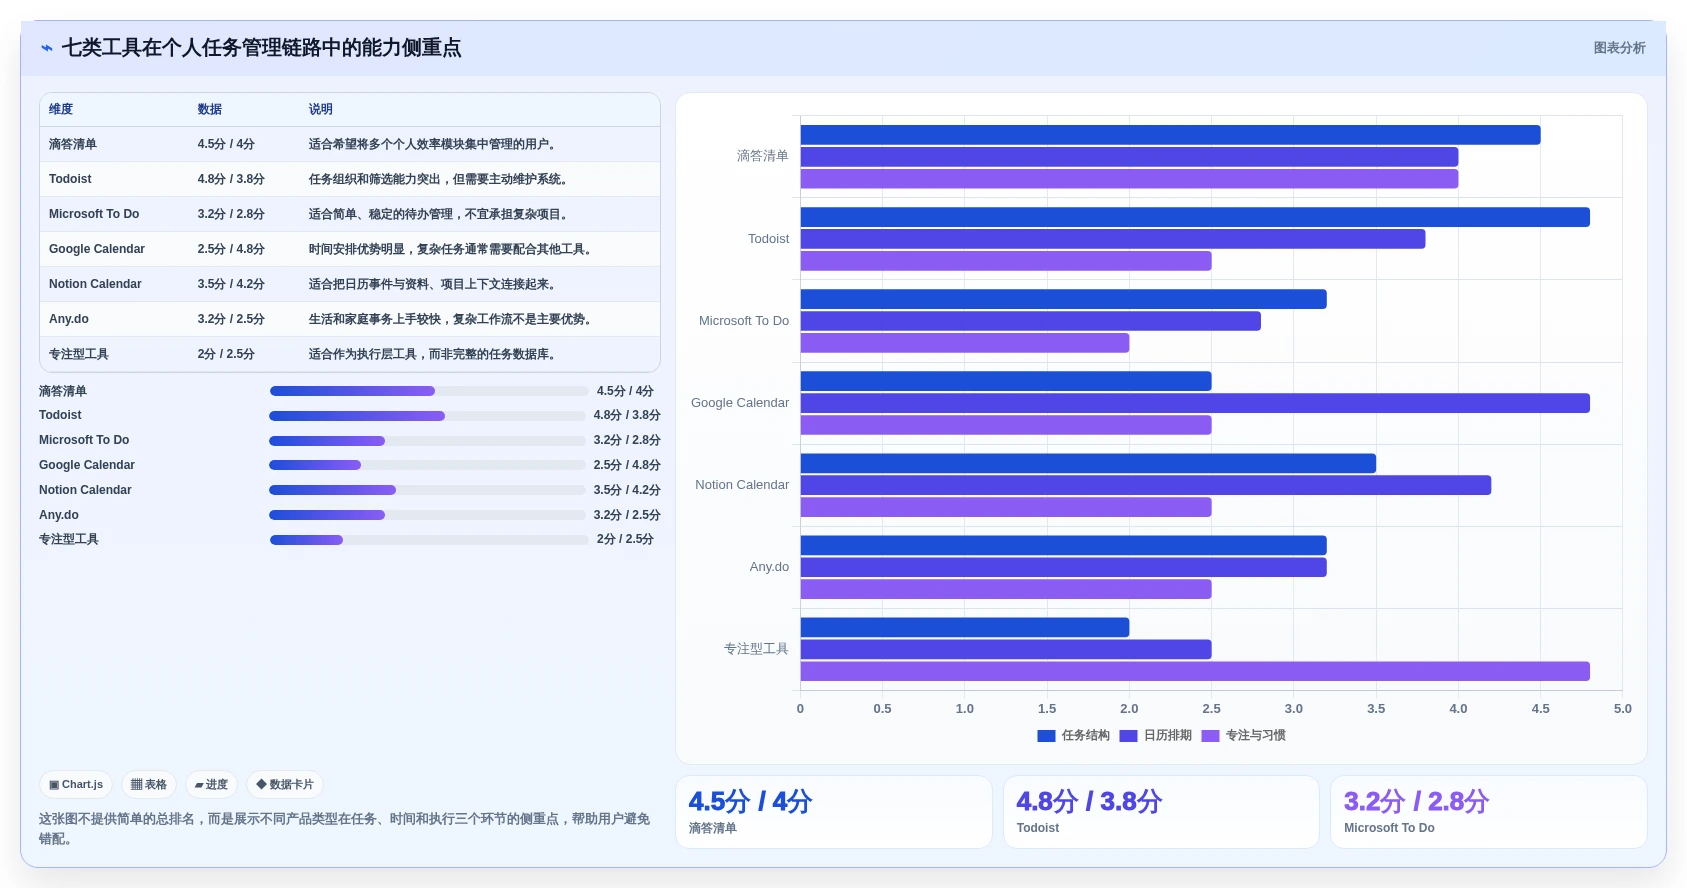This screenshot has width=1687, height=888.
Task: Select the 进度 tag chip
Action: pos(211,785)
